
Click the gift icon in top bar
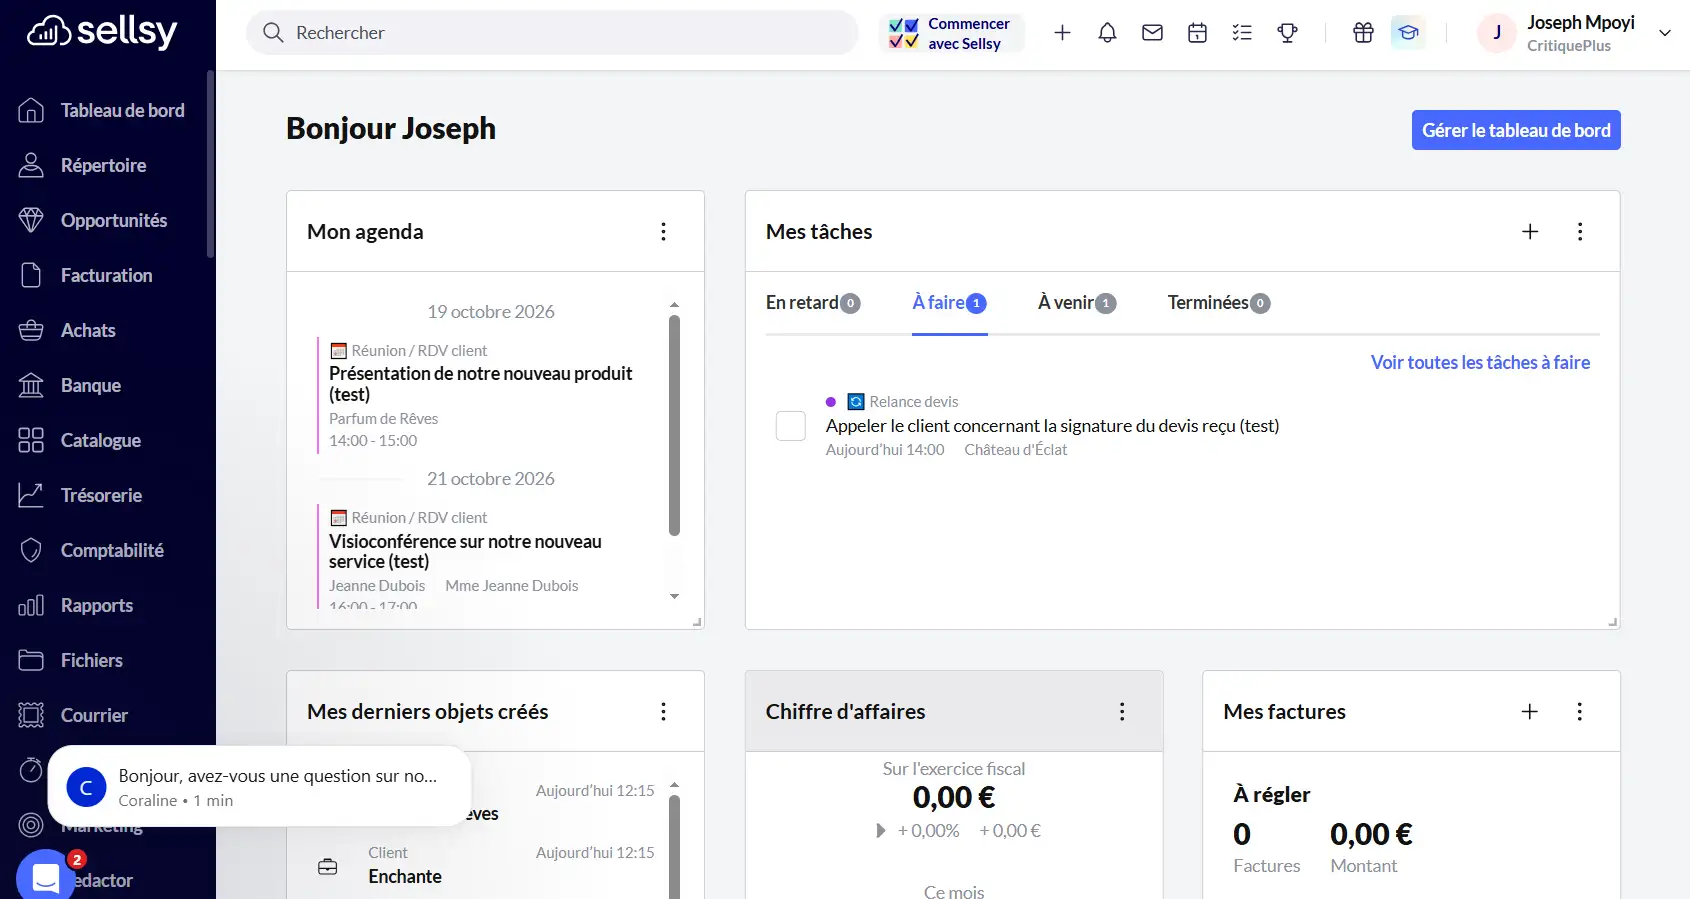[x=1363, y=33]
